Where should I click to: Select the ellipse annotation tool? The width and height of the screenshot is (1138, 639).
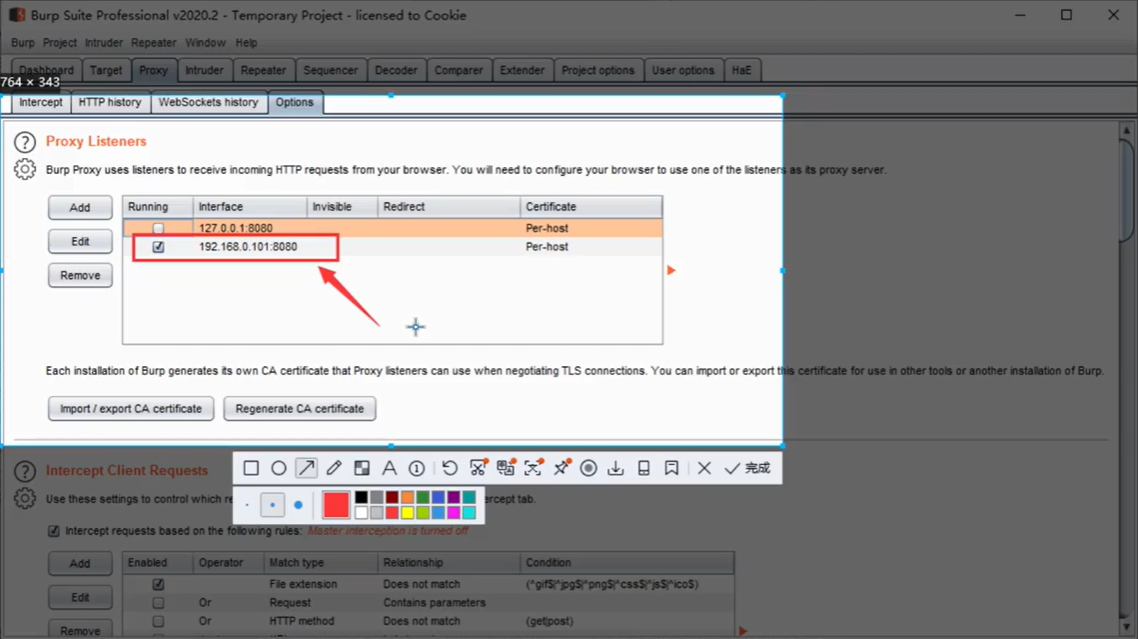(279, 468)
